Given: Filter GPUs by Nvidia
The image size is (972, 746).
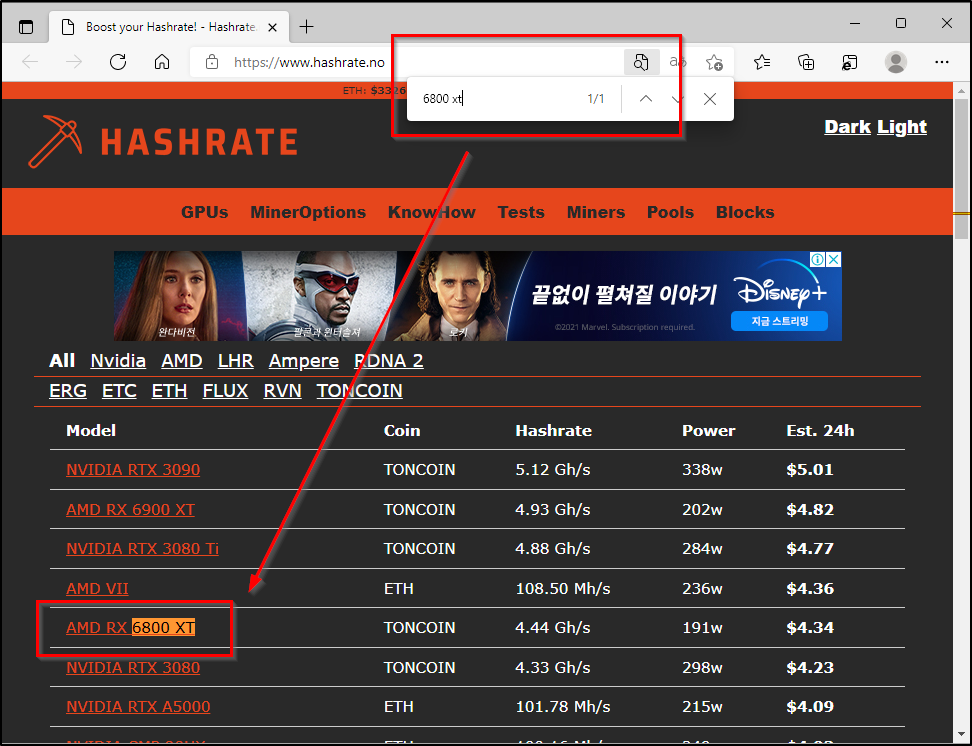Looking at the screenshot, I should point(118,361).
